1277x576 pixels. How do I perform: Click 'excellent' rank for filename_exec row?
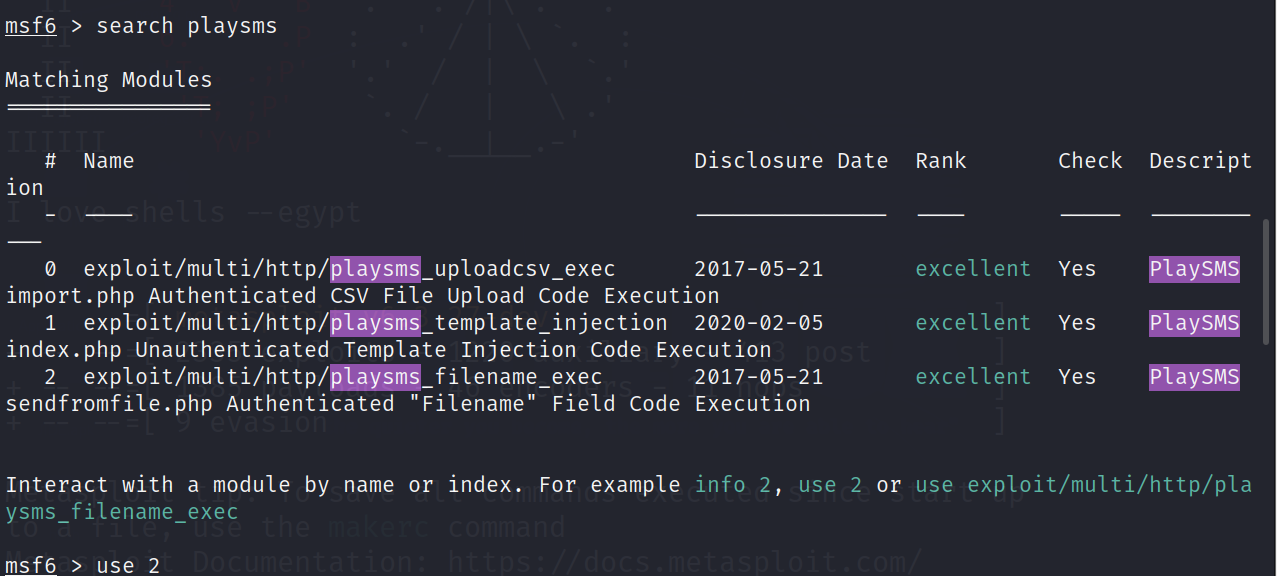pyautogui.click(x=973, y=377)
